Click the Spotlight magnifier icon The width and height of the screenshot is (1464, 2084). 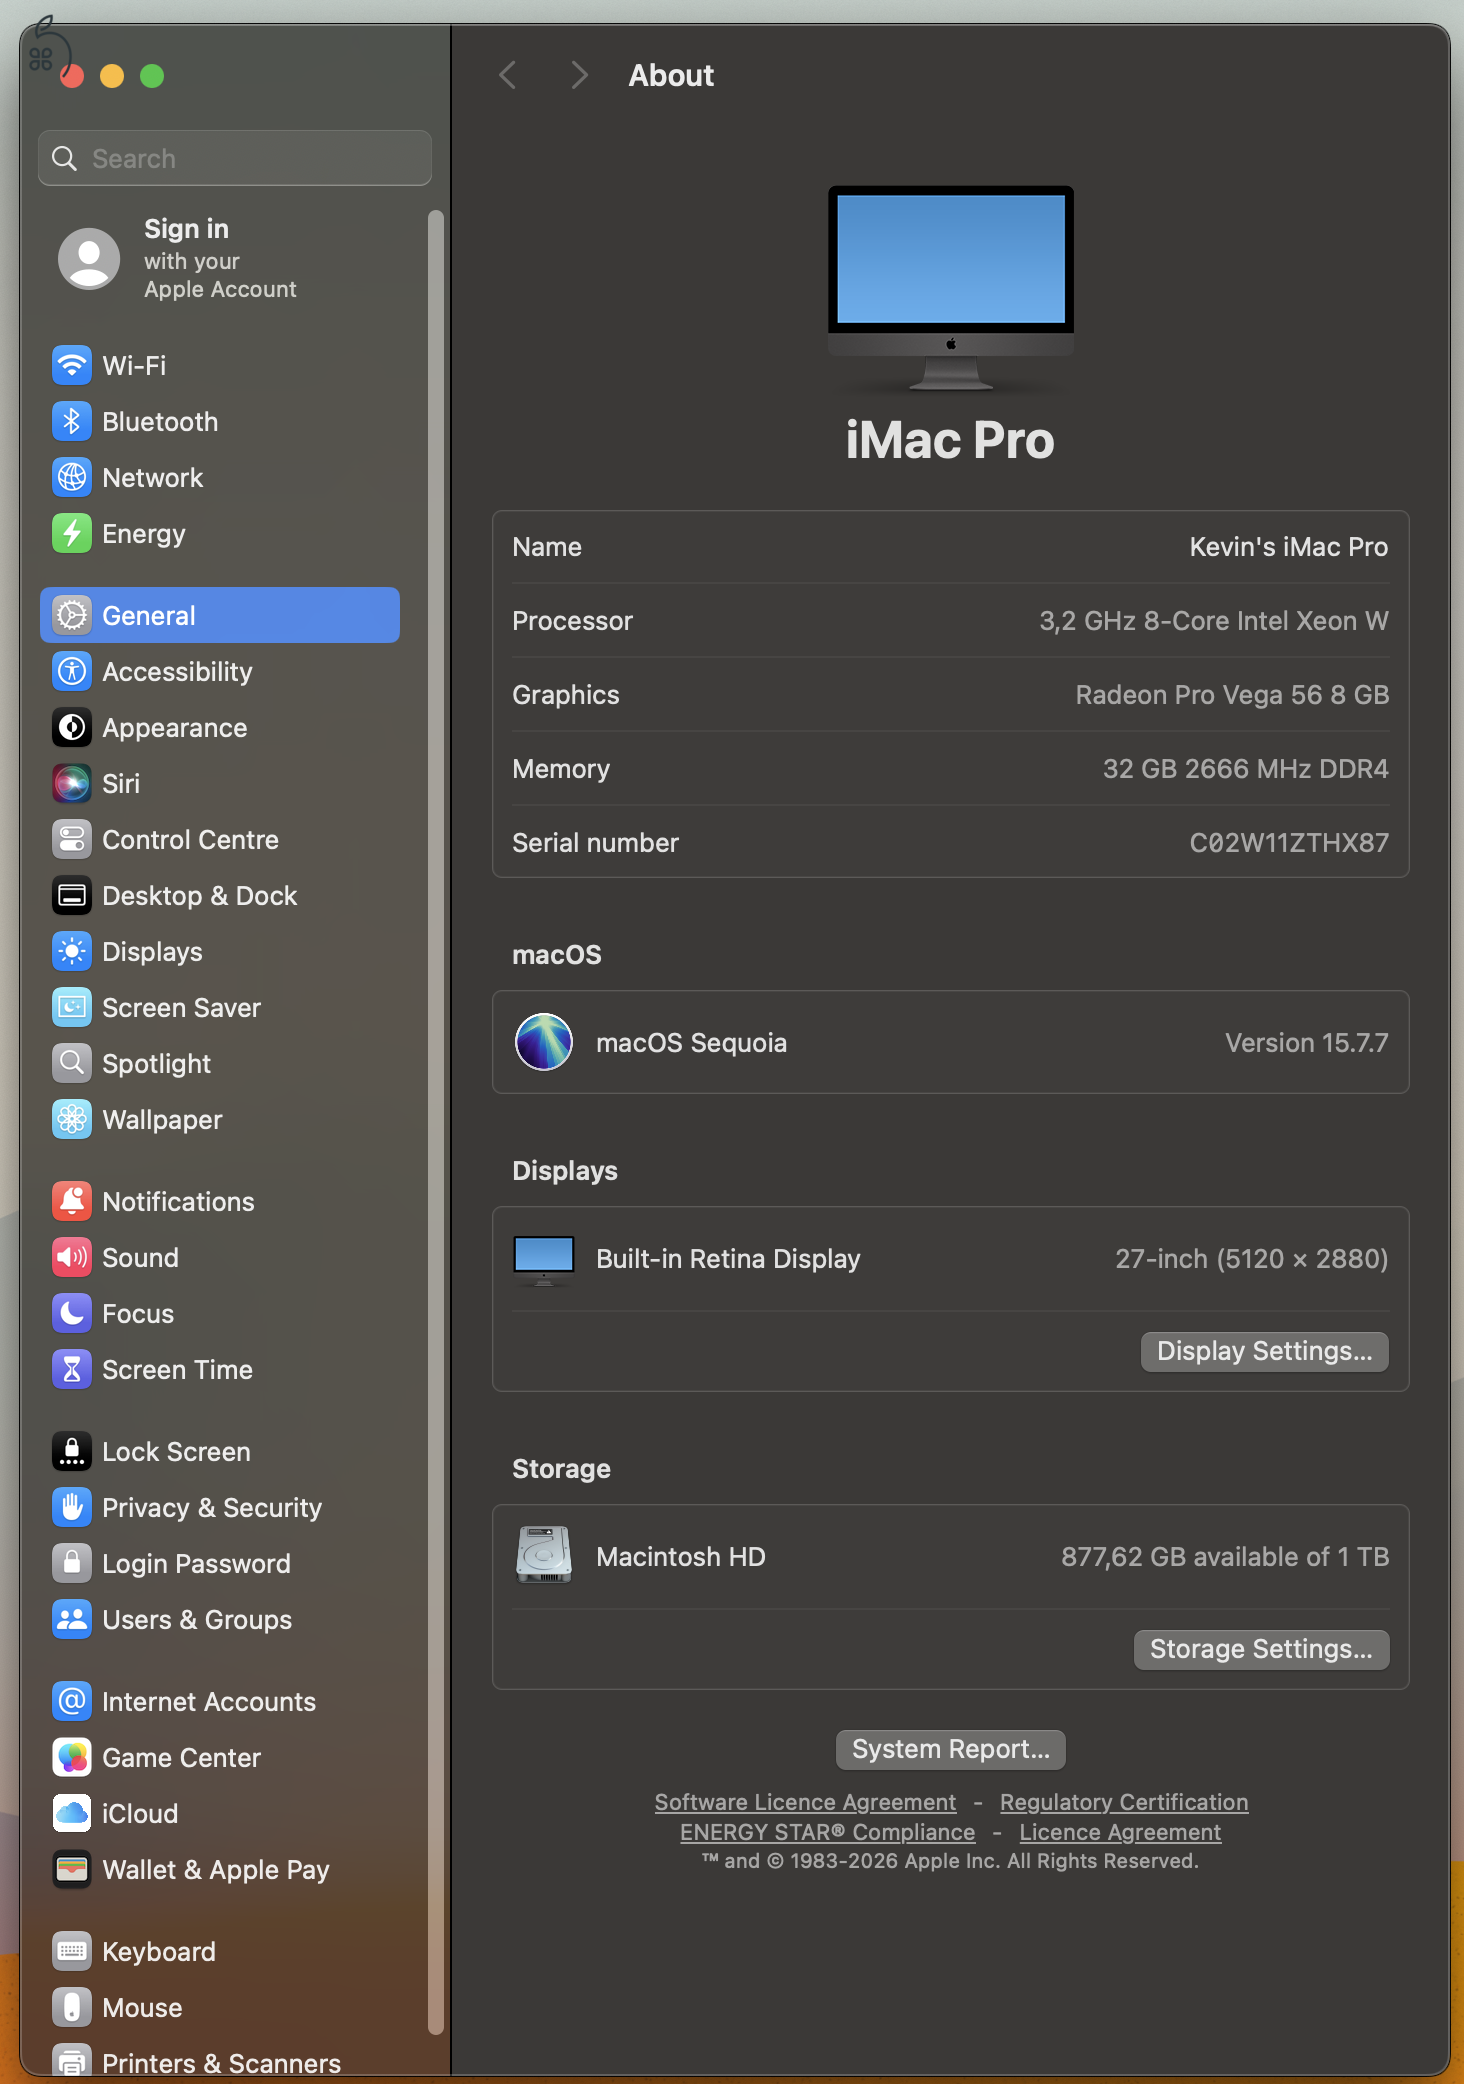coord(72,1064)
